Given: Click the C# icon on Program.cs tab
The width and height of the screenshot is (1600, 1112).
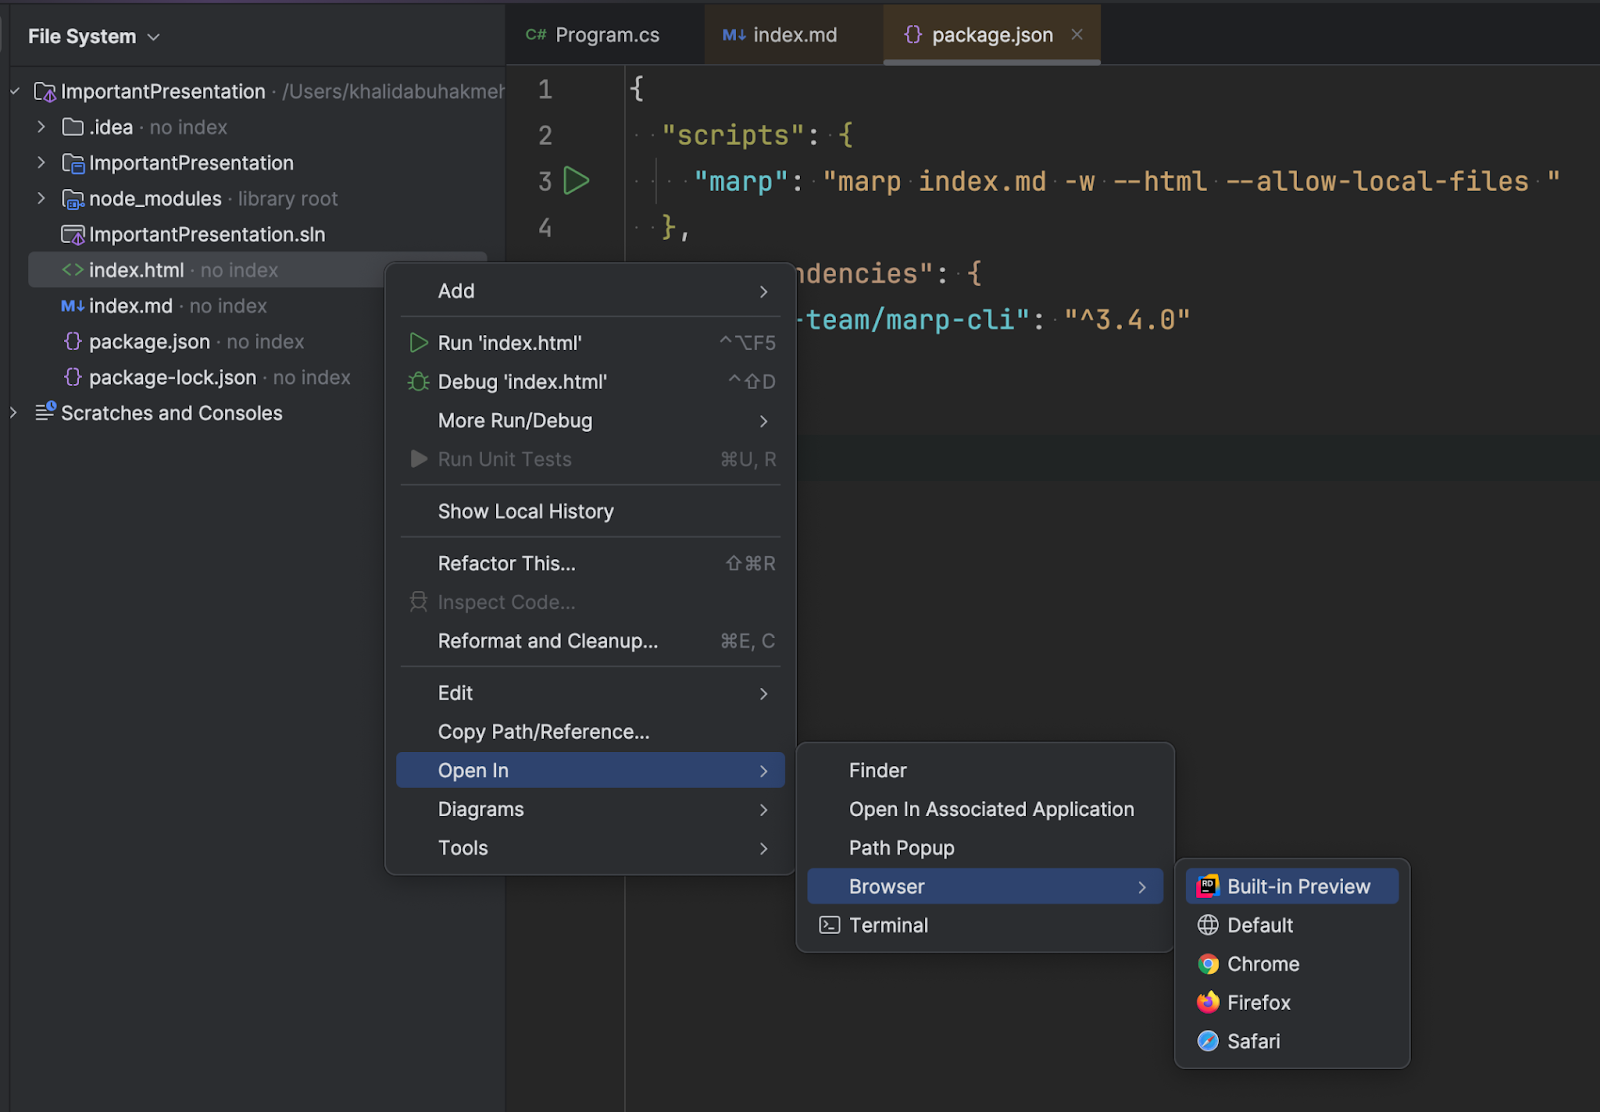Looking at the screenshot, I should click(536, 35).
